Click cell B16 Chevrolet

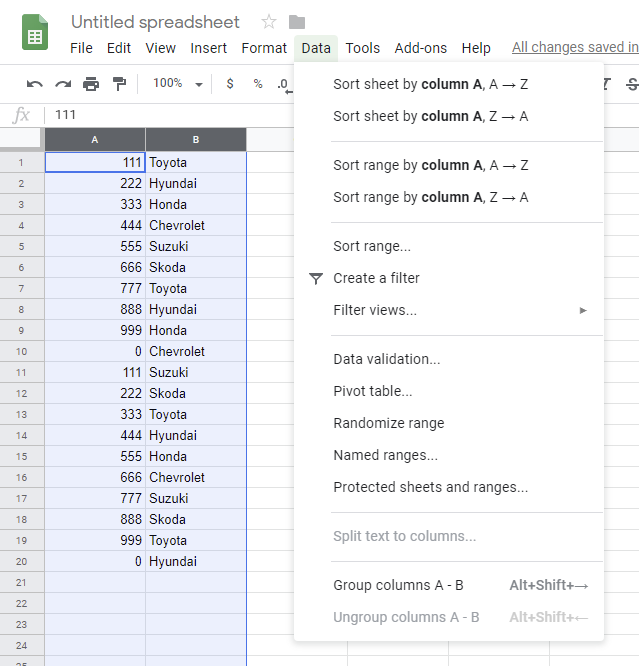coord(196,477)
